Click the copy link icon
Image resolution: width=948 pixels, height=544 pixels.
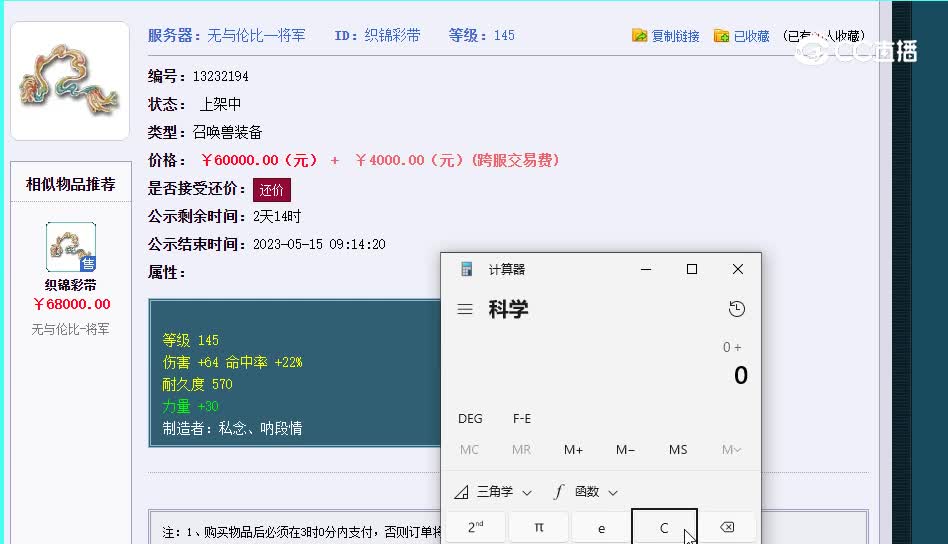click(639, 36)
